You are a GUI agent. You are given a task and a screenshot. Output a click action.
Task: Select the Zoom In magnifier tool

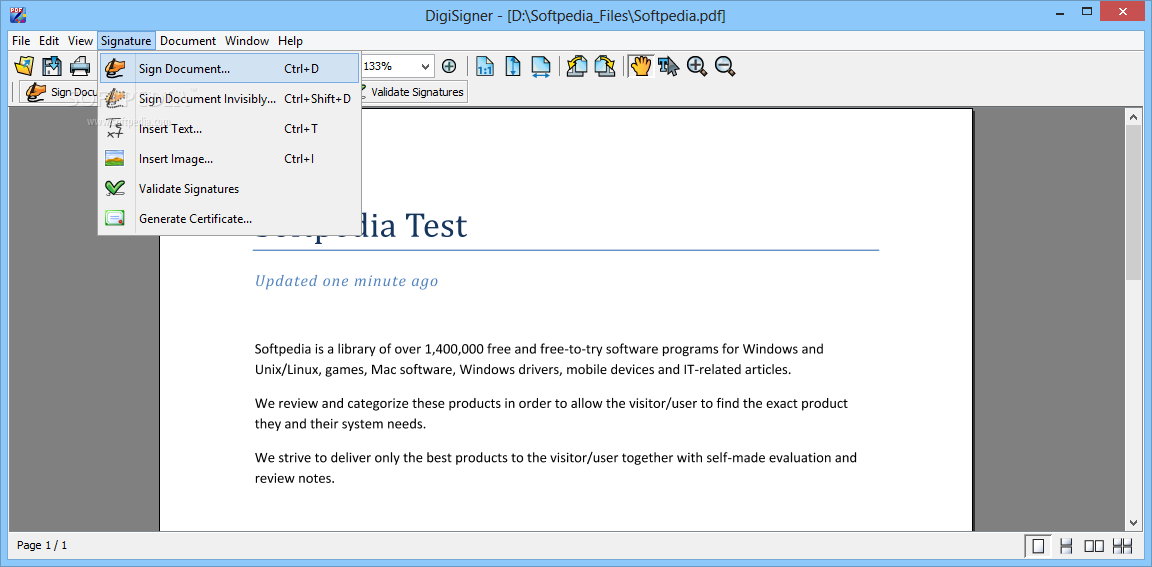coord(696,66)
